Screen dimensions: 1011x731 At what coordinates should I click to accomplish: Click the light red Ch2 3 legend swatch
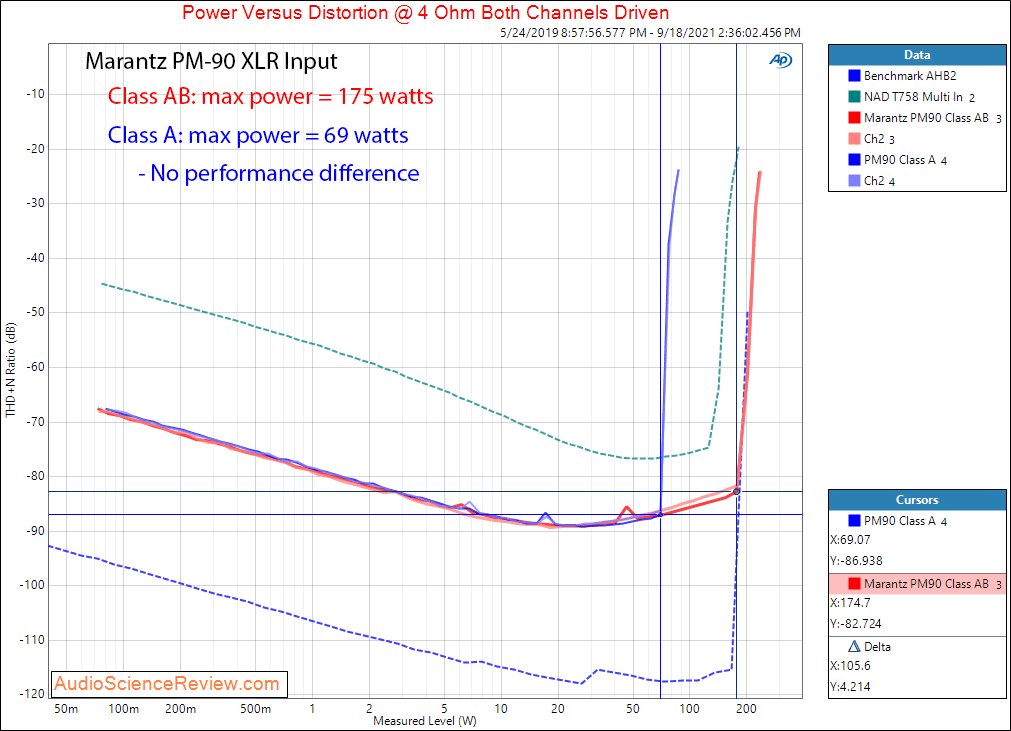pyautogui.click(x=854, y=139)
